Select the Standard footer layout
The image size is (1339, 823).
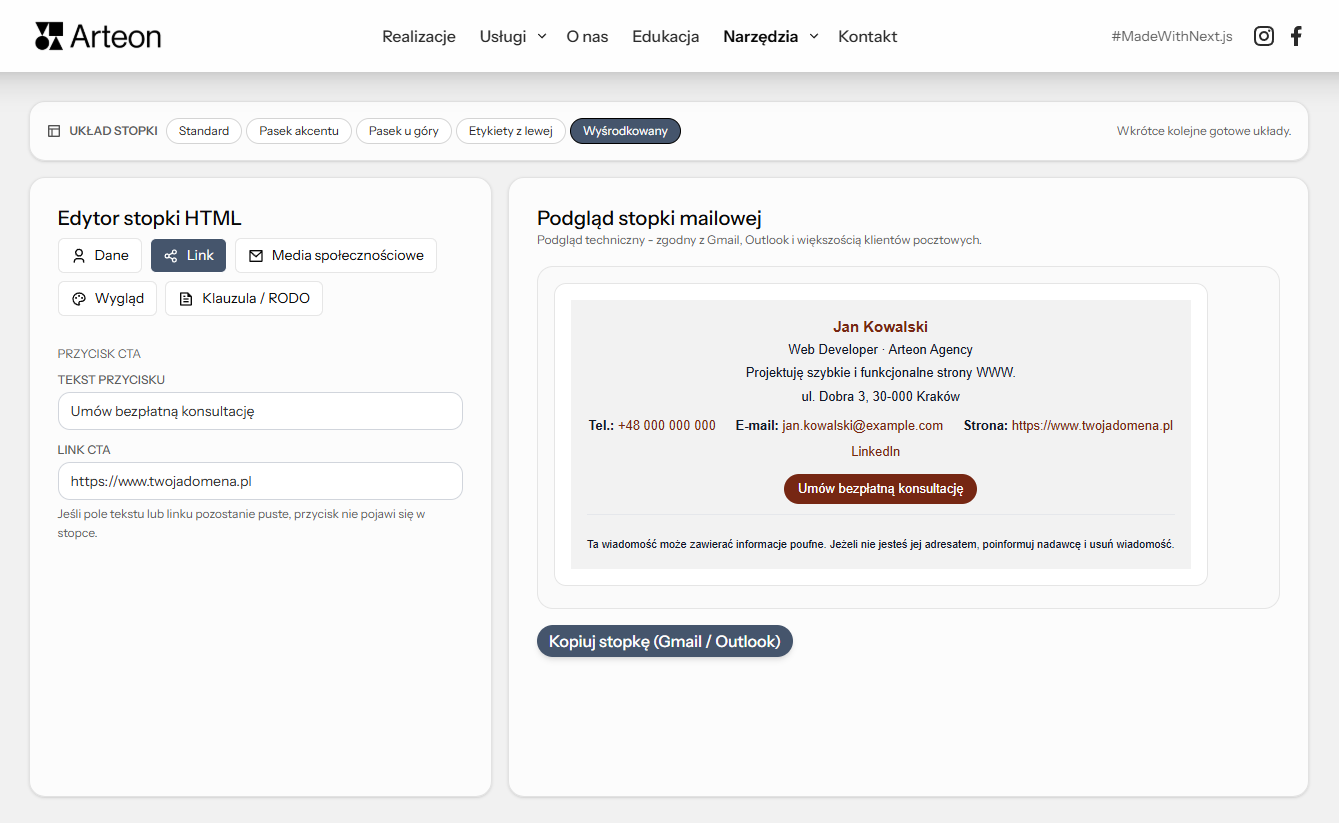click(203, 130)
